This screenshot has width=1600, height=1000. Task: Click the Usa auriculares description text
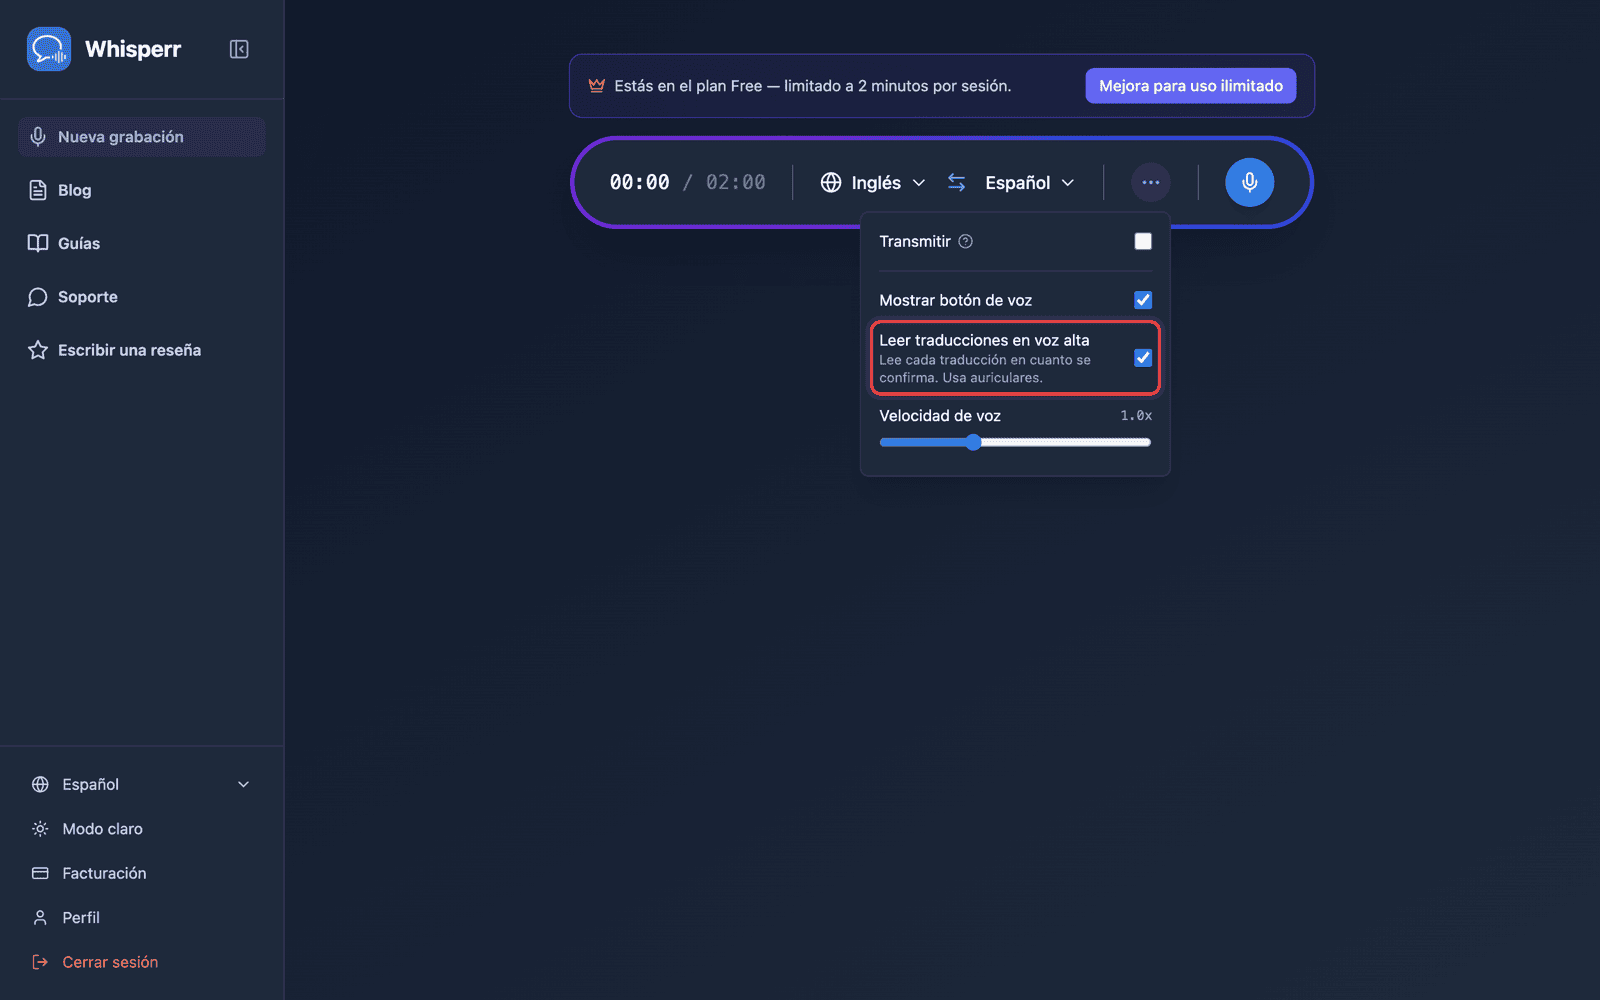992,378
